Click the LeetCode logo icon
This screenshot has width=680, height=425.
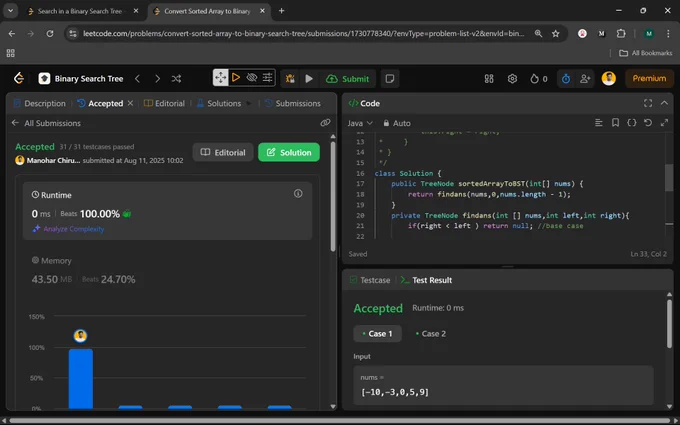click(x=19, y=78)
